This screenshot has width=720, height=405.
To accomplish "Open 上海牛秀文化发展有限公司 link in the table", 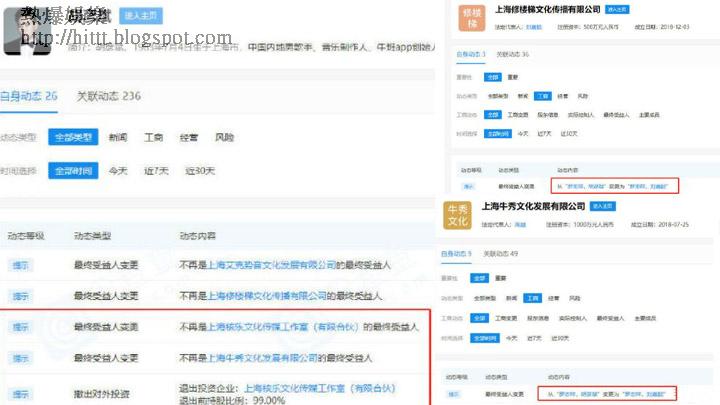I will tap(262, 358).
